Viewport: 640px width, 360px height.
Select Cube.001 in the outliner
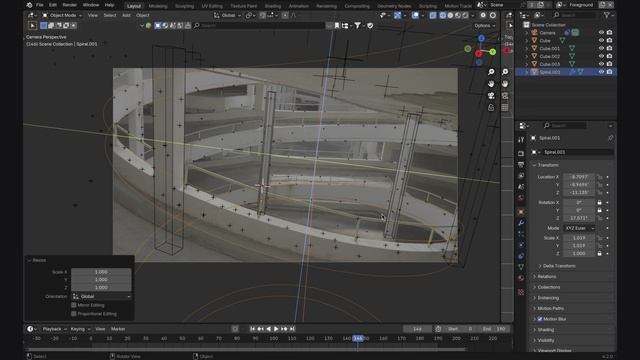(549, 48)
